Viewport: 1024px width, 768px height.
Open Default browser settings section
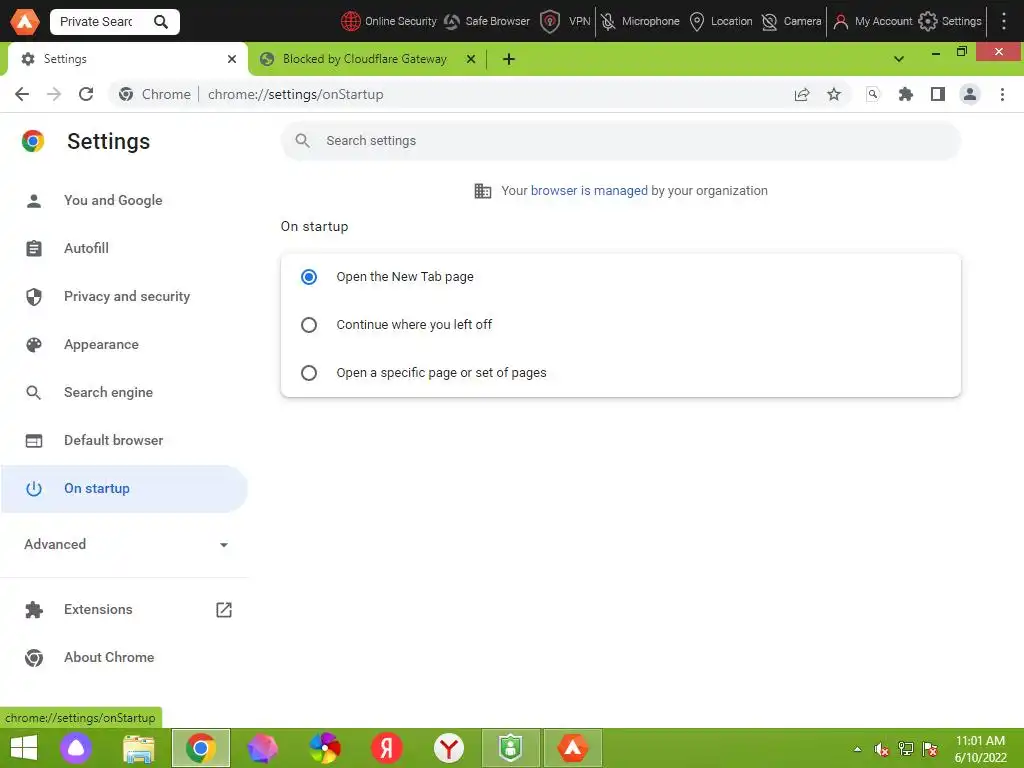click(x=124, y=440)
